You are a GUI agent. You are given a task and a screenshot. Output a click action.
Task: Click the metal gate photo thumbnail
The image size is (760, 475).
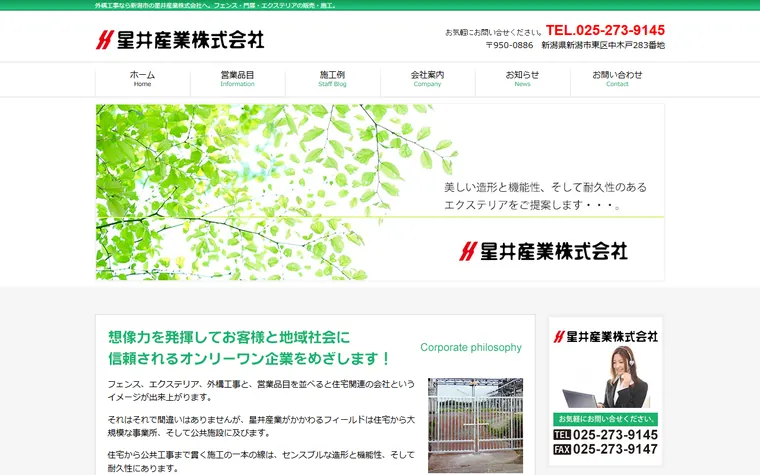[475, 425]
